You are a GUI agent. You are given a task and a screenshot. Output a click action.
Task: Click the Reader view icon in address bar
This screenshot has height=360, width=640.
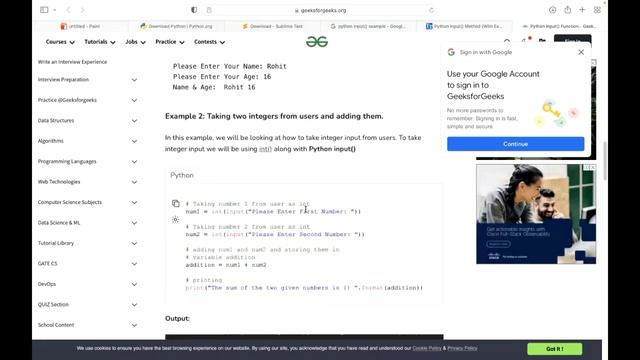(x=209, y=10)
